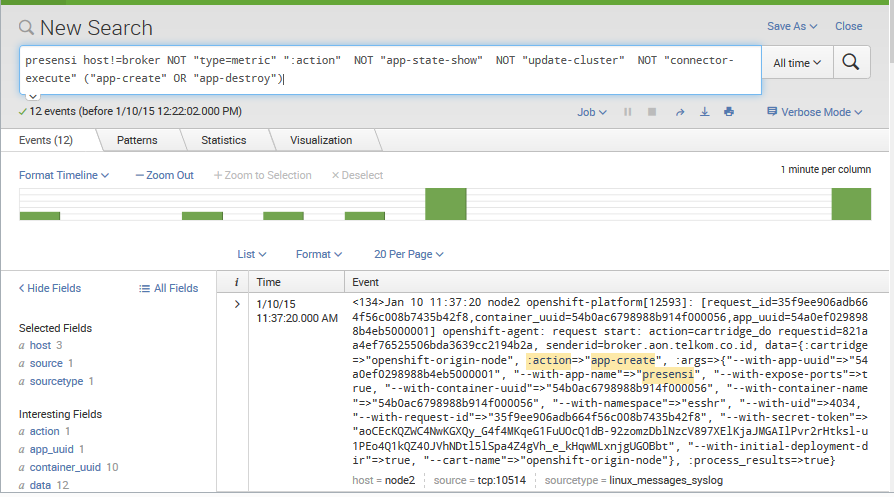
Task: Select the first timeline bar
Action: 40,215
